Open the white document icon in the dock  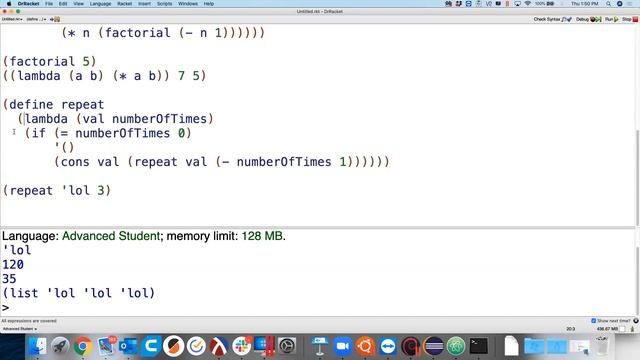[511, 346]
